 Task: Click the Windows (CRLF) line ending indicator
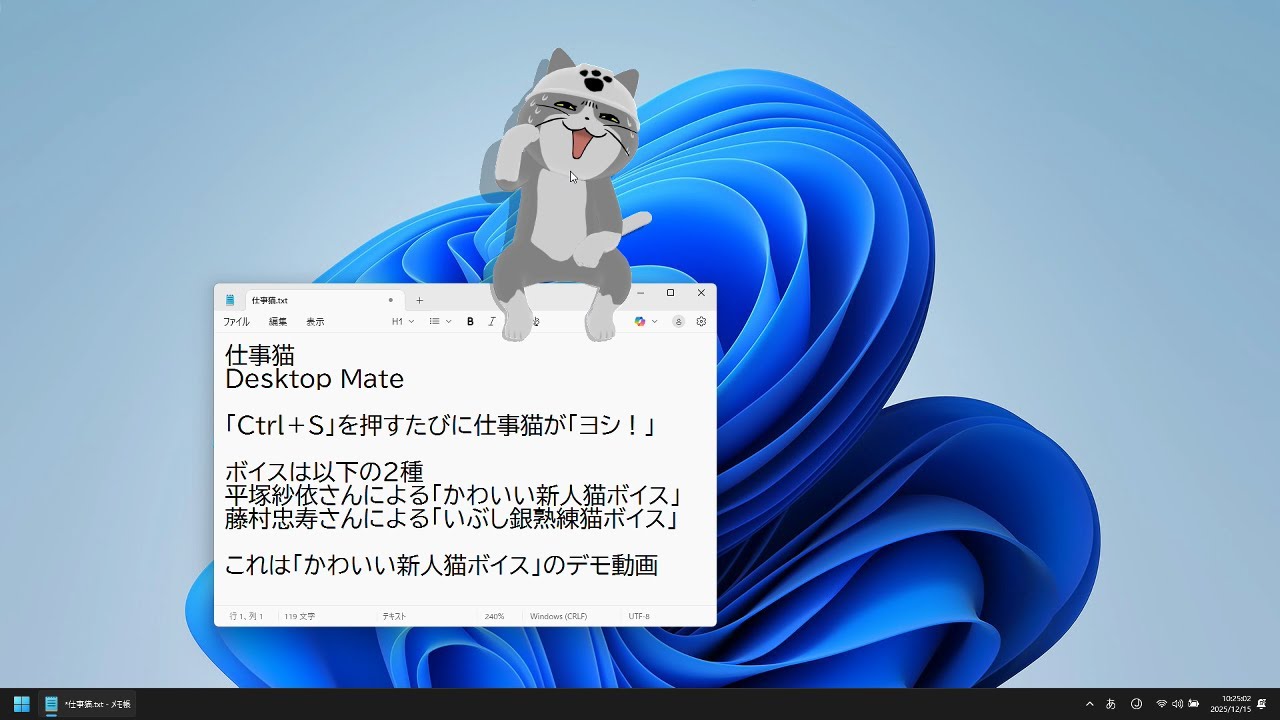[x=558, y=616]
